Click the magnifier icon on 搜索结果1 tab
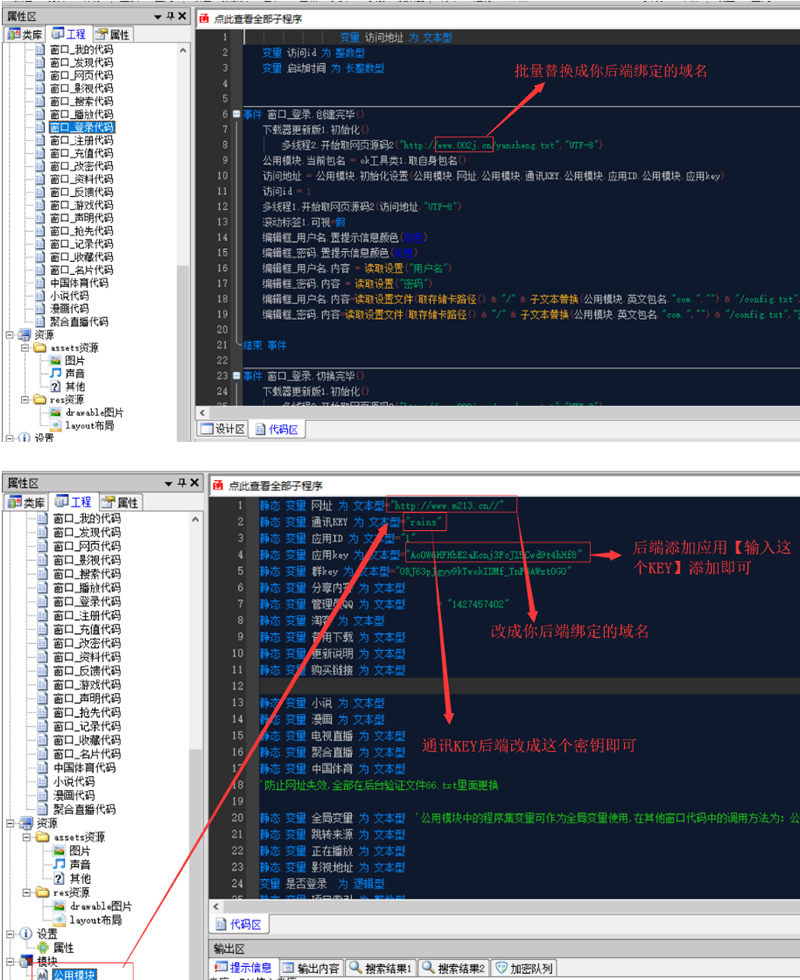 355,968
